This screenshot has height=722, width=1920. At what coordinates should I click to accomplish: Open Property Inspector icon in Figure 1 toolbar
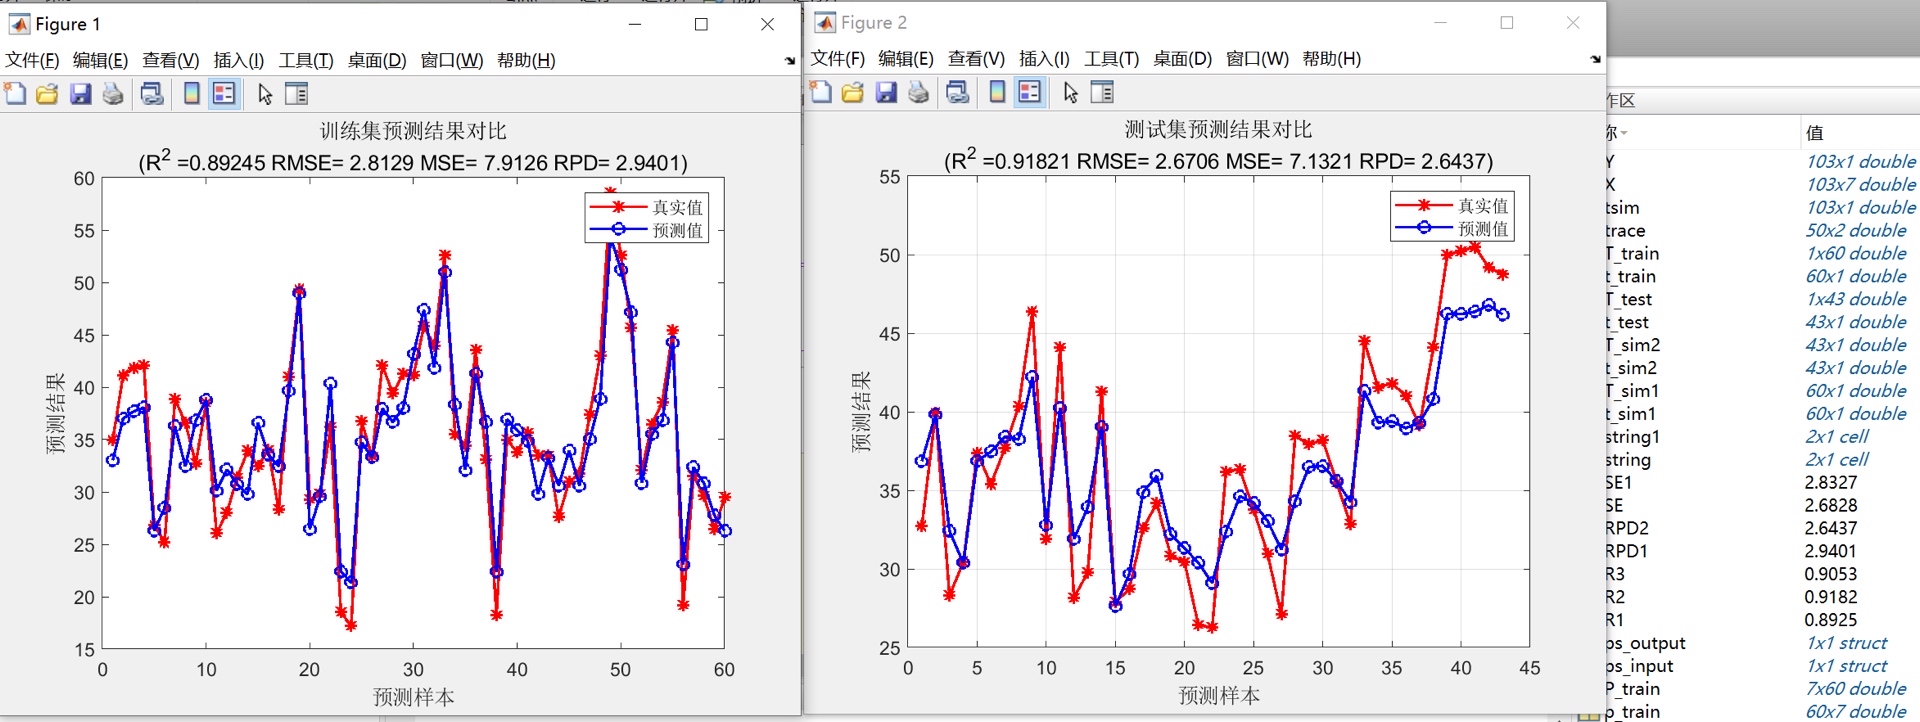click(x=297, y=94)
